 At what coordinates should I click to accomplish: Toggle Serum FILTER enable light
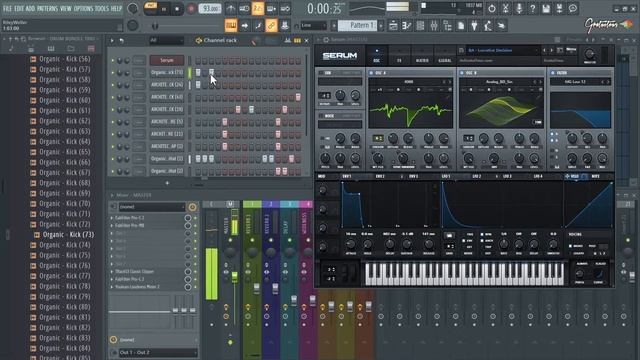553,73
